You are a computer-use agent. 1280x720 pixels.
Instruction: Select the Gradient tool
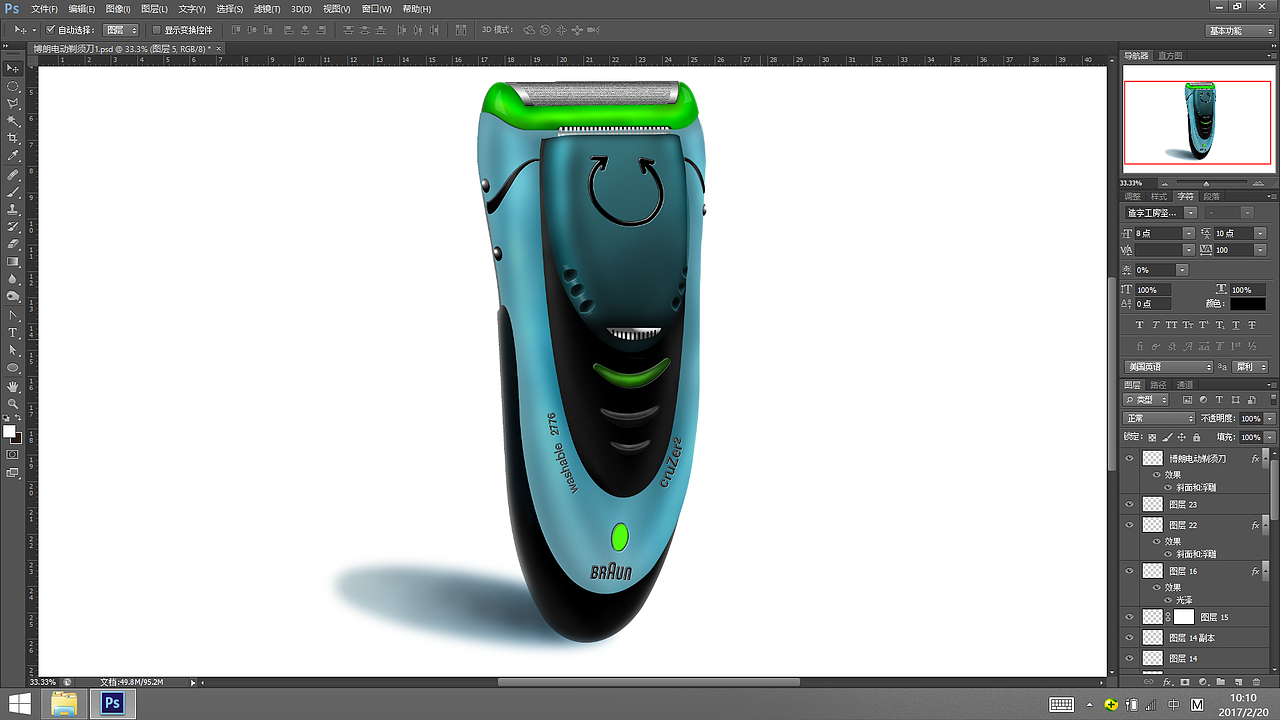click(13, 262)
